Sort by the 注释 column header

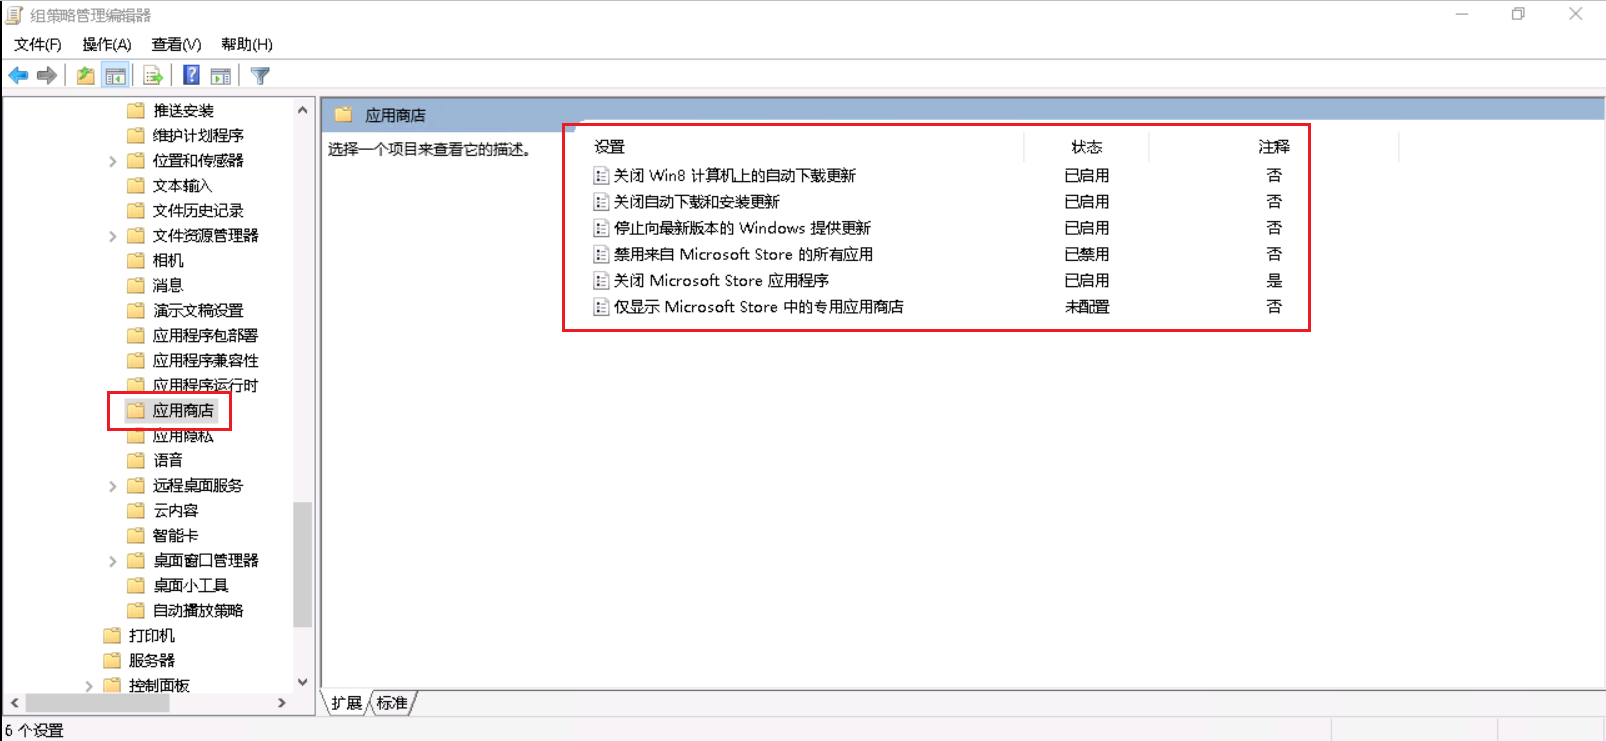(1274, 147)
